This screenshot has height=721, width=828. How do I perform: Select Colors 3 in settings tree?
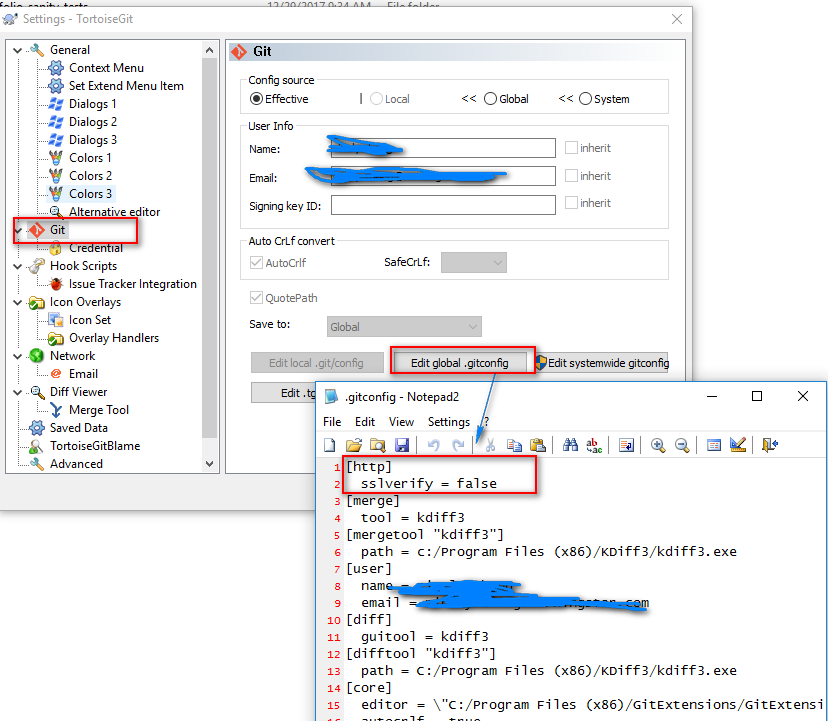tap(90, 194)
